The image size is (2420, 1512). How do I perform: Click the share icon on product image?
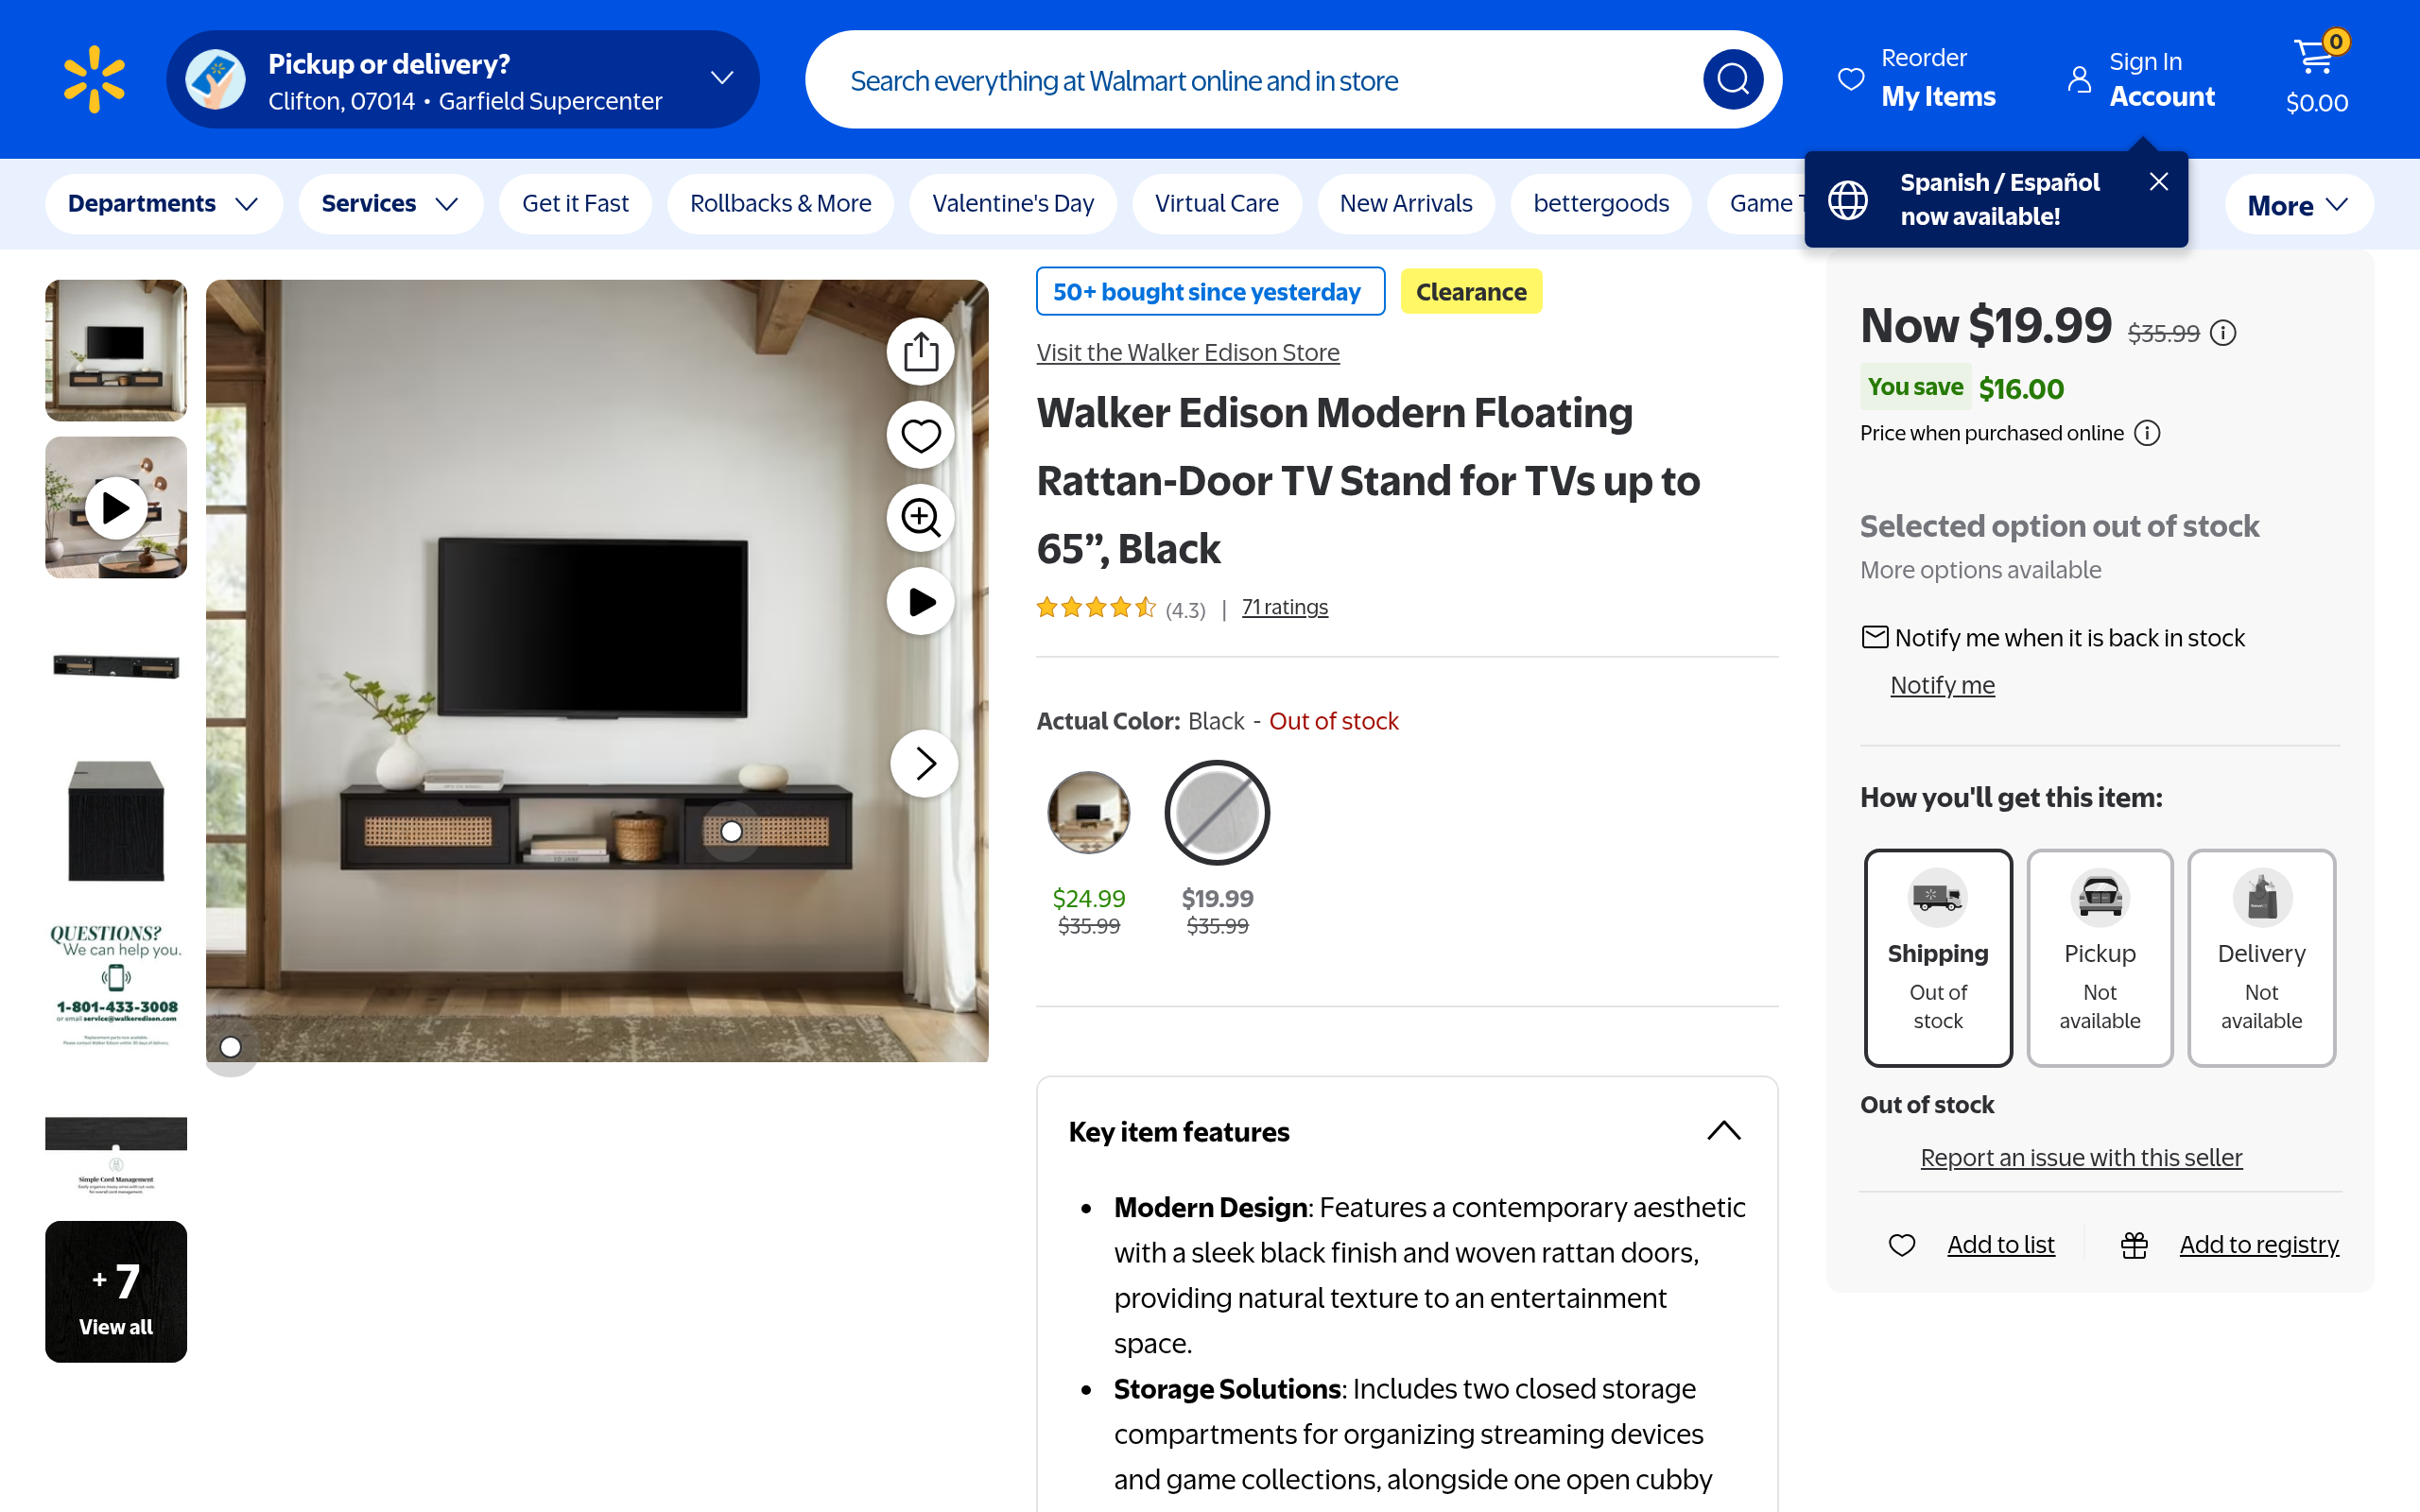(x=920, y=352)
